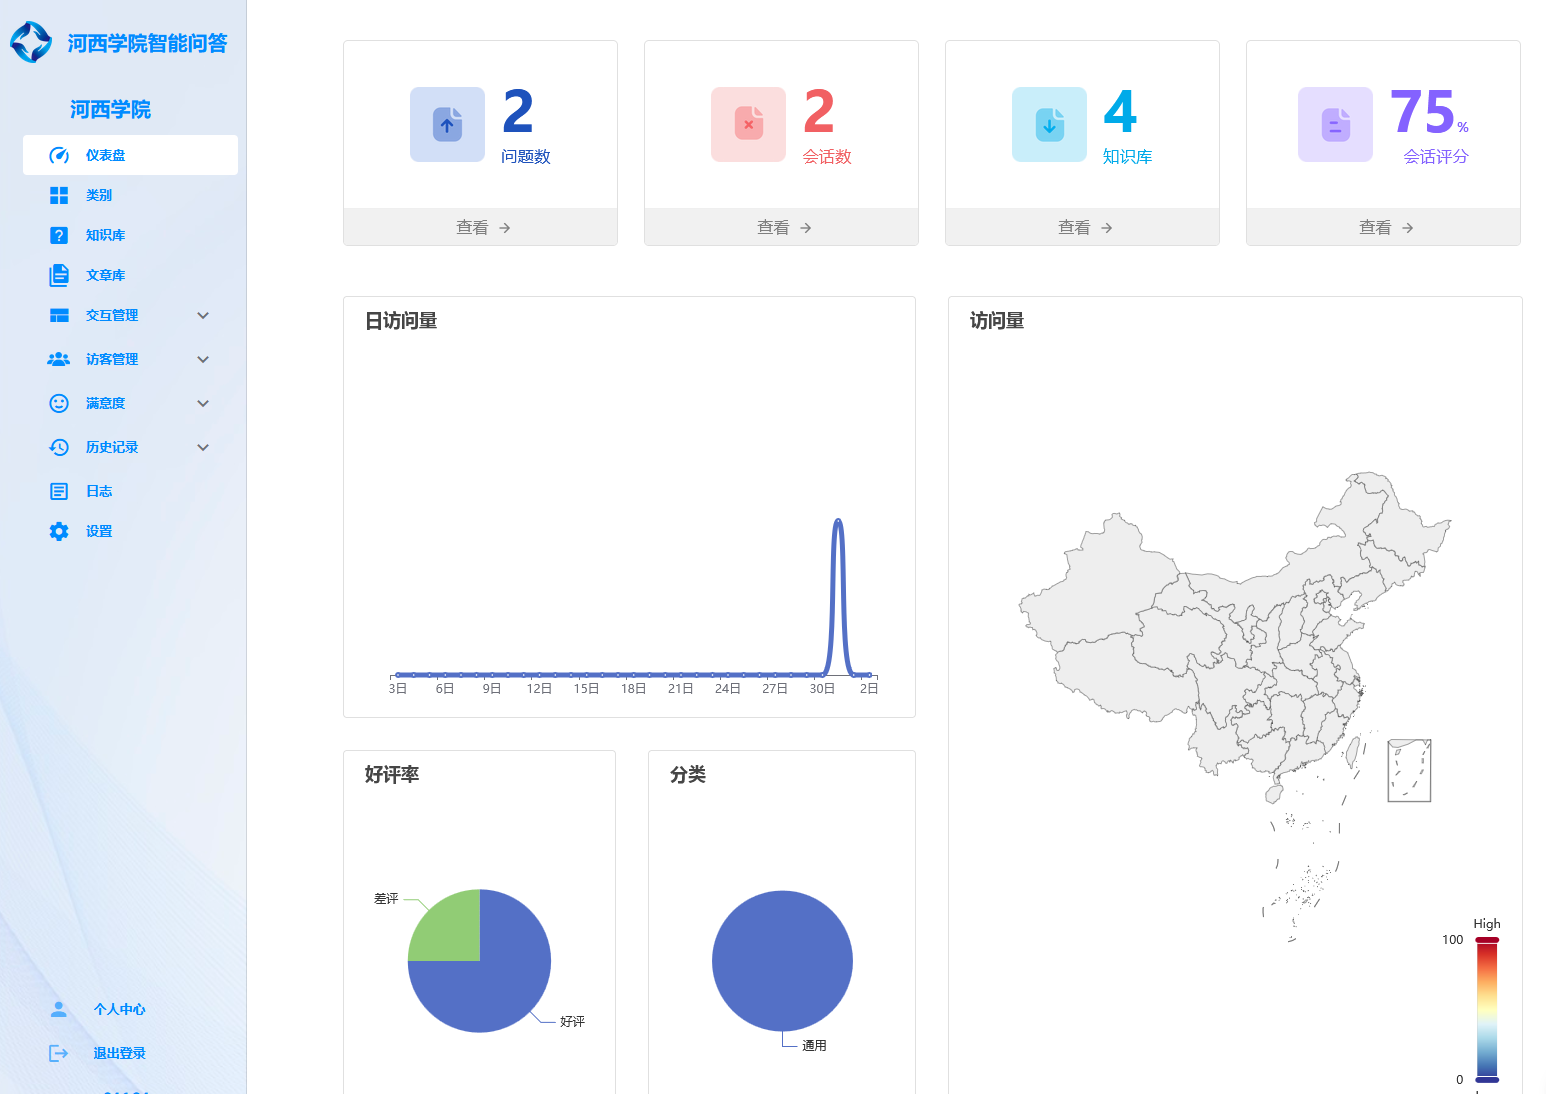This screenshot has height=1094, width=1546.
Task: Click the purple document icon for 会话评分
Action: click(x=1335, y=125)
